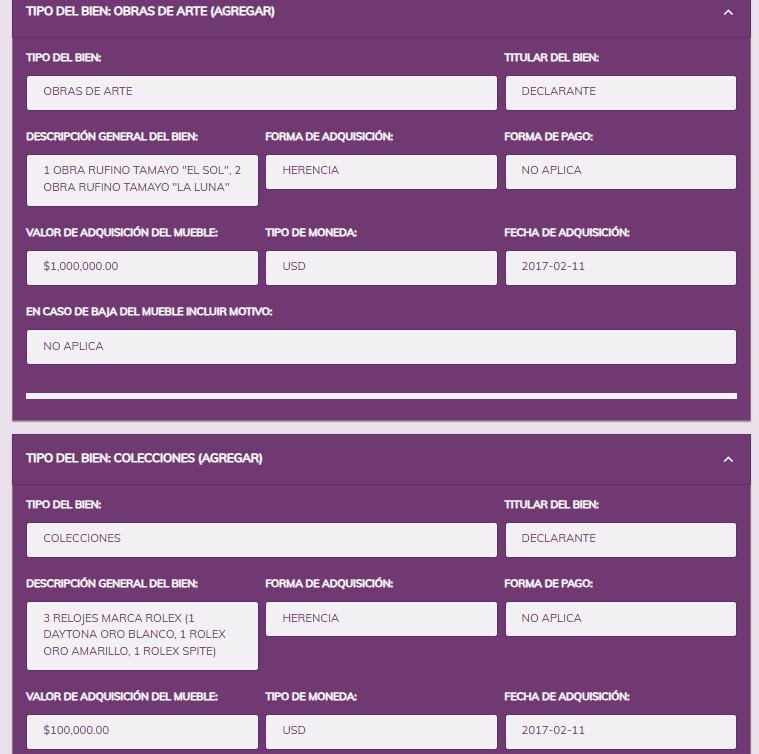Click the Rolex watches description field

pyautogui.click(x=142, y=635)
